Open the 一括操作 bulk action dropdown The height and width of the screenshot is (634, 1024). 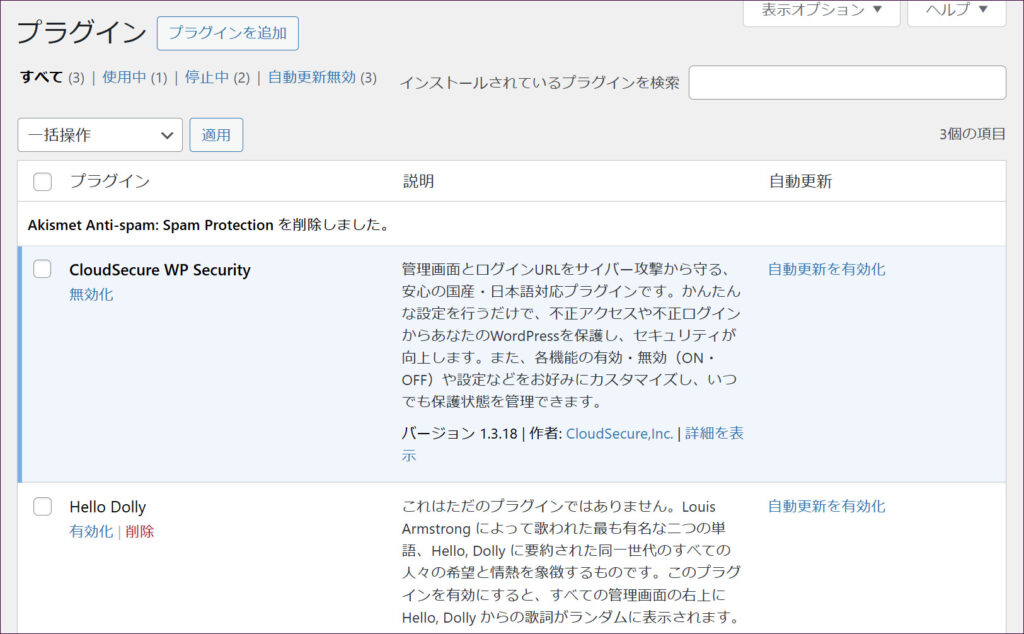[100, 135]
